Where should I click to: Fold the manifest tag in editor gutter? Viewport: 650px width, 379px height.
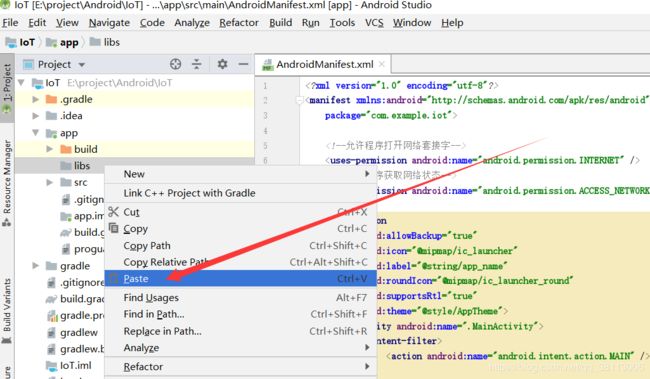pyautogui.click(x=299, y=100)
